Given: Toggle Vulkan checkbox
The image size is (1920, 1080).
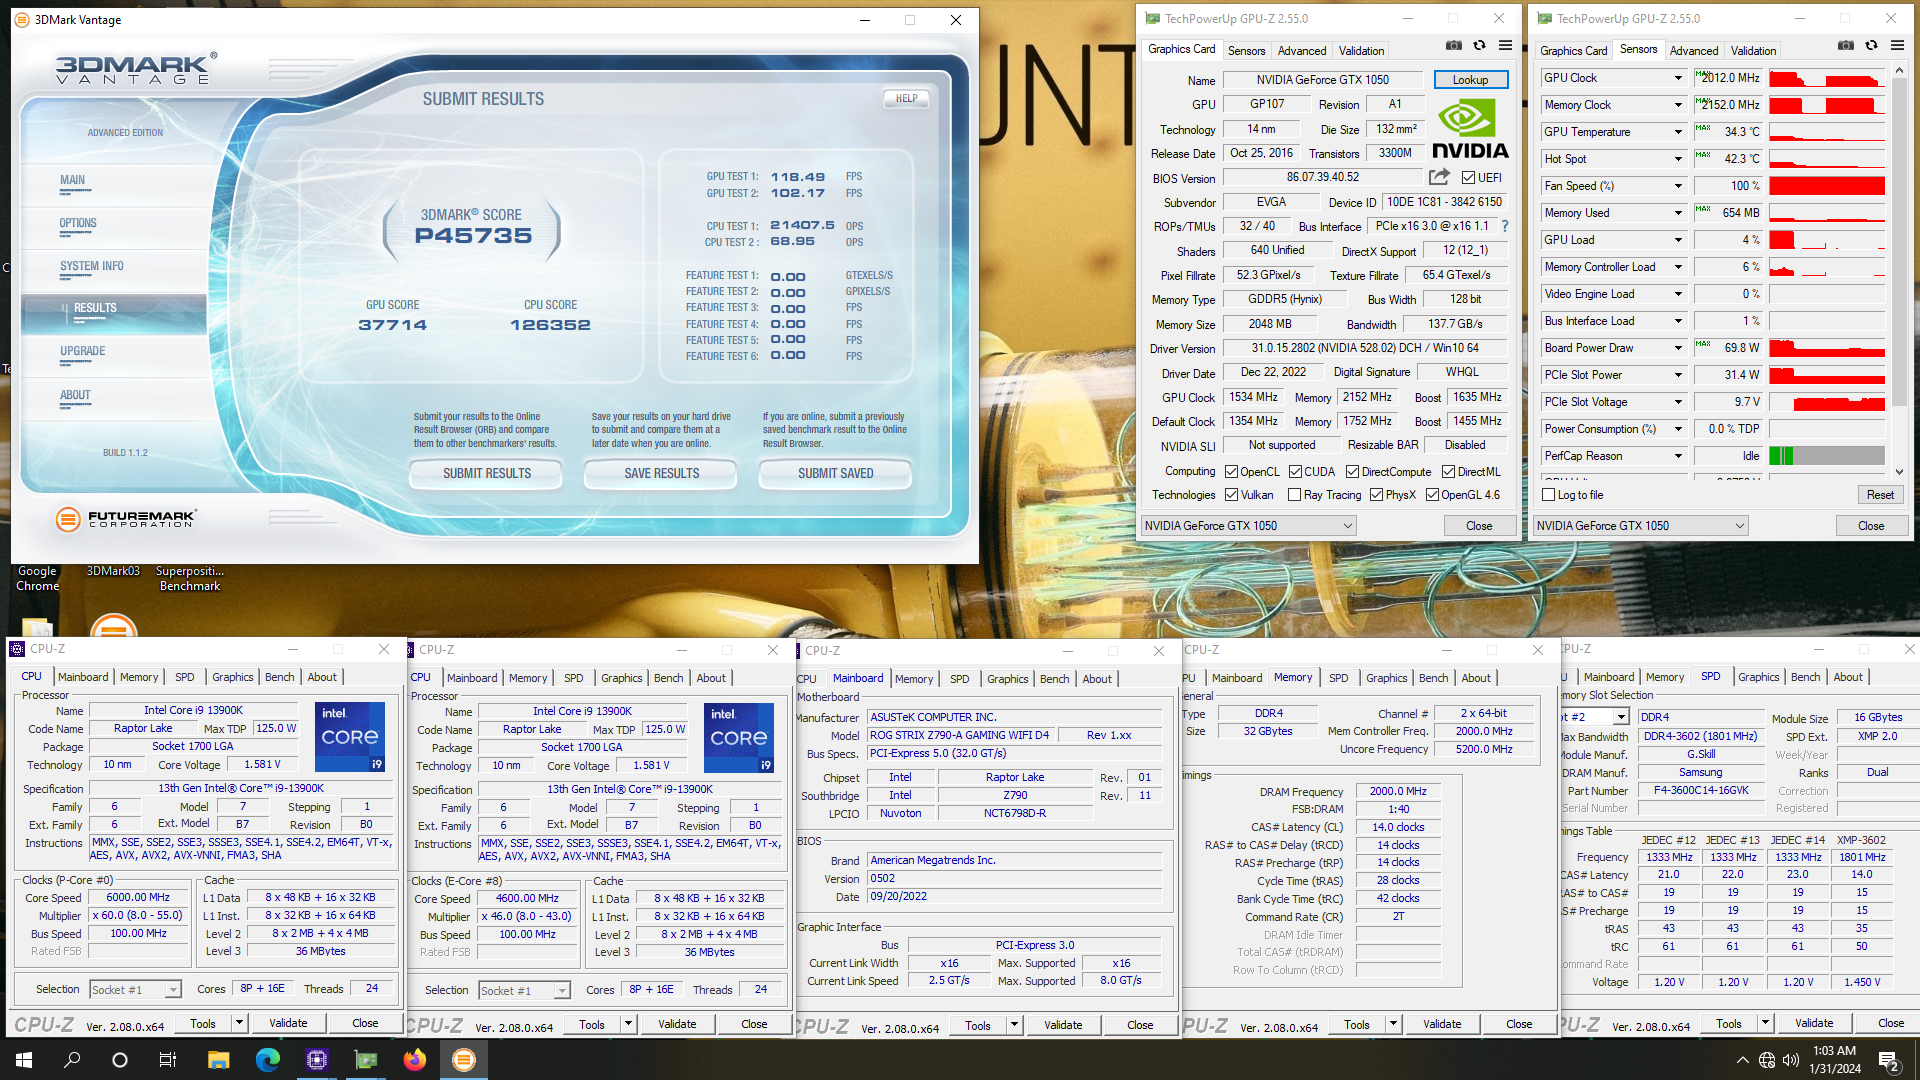Looking at the screenshot, I should [x=1232, y=495].
